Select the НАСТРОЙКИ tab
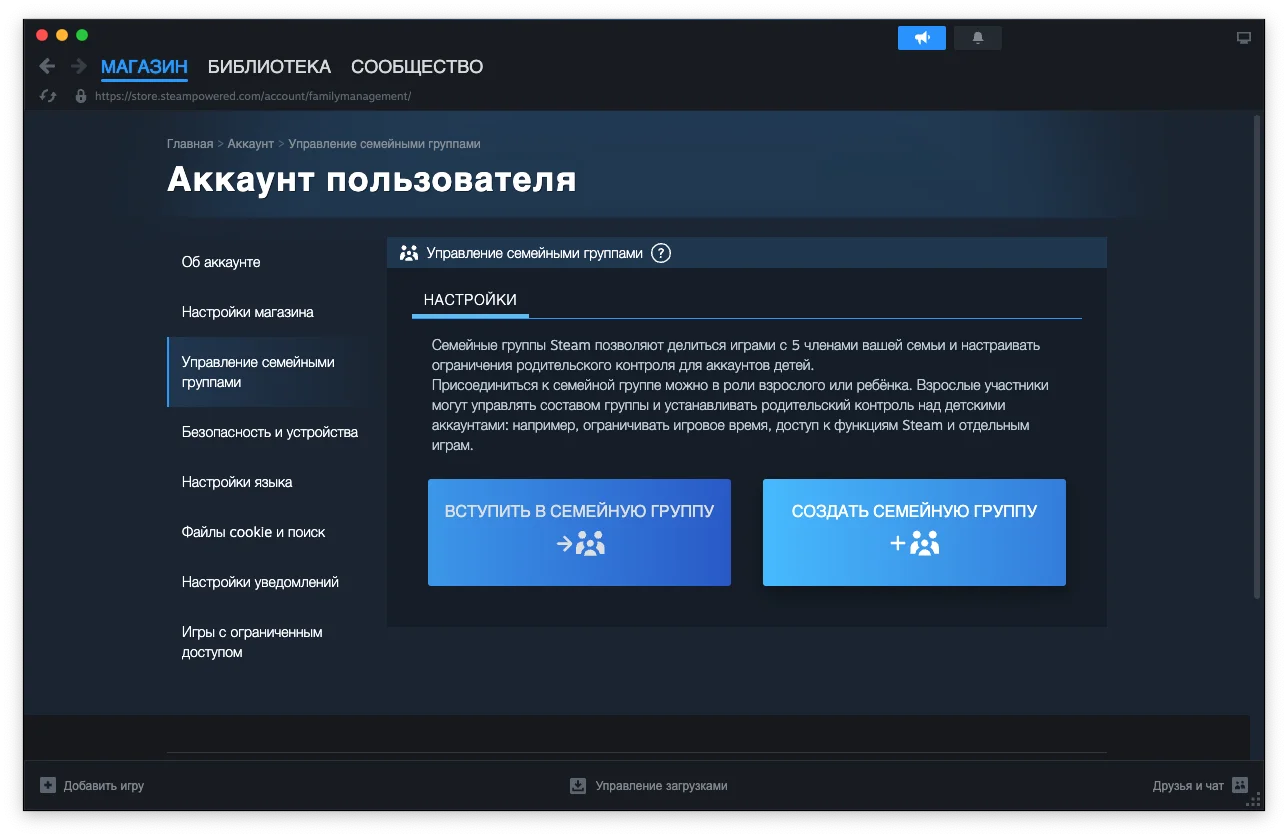 point(470,300)
